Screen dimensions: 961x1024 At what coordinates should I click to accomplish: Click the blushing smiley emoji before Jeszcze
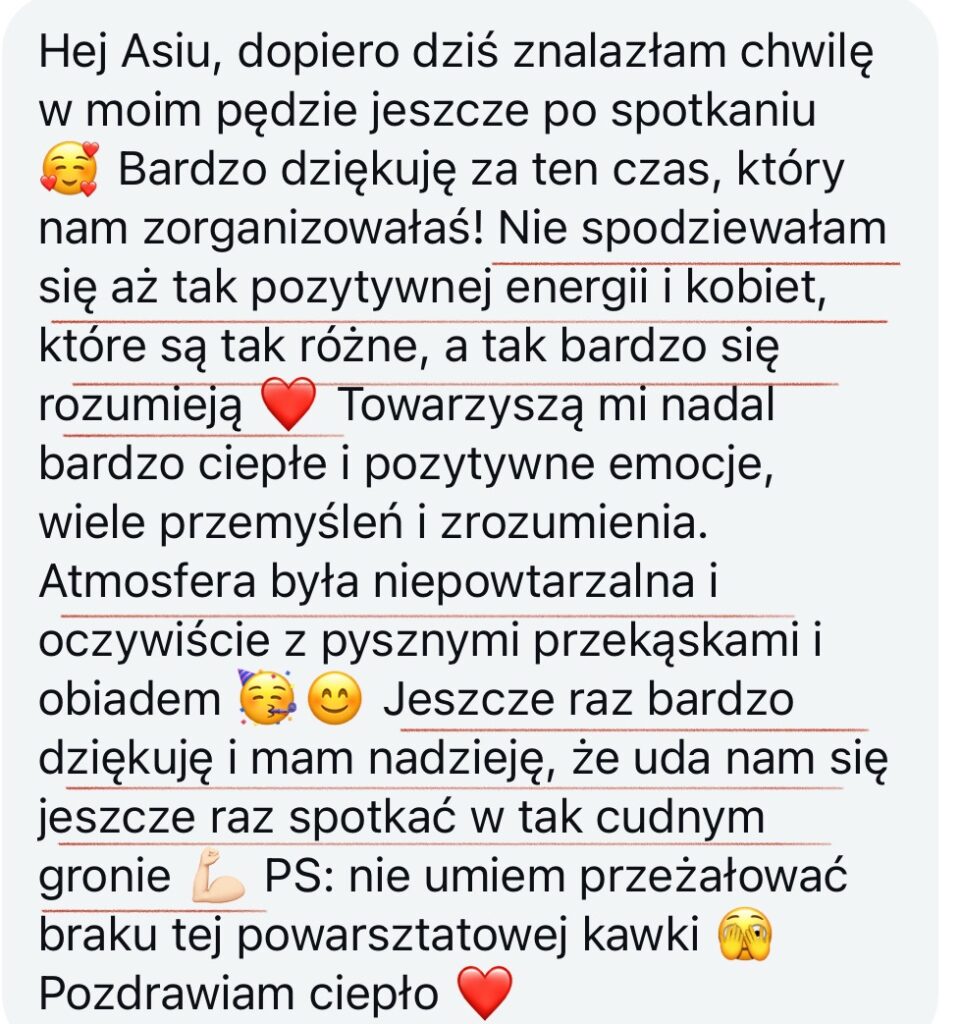(x=334, y=699)
